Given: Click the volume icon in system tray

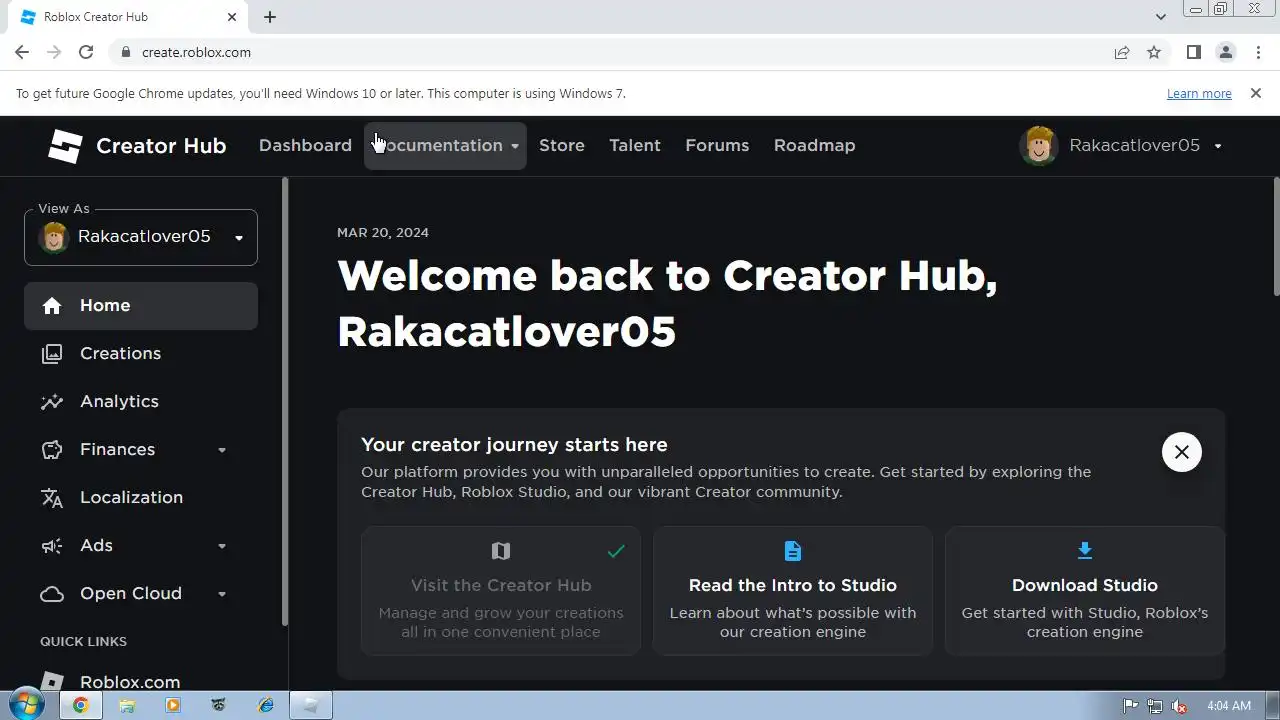Looking at the screenshot, I should click(x=1178, y=705).
